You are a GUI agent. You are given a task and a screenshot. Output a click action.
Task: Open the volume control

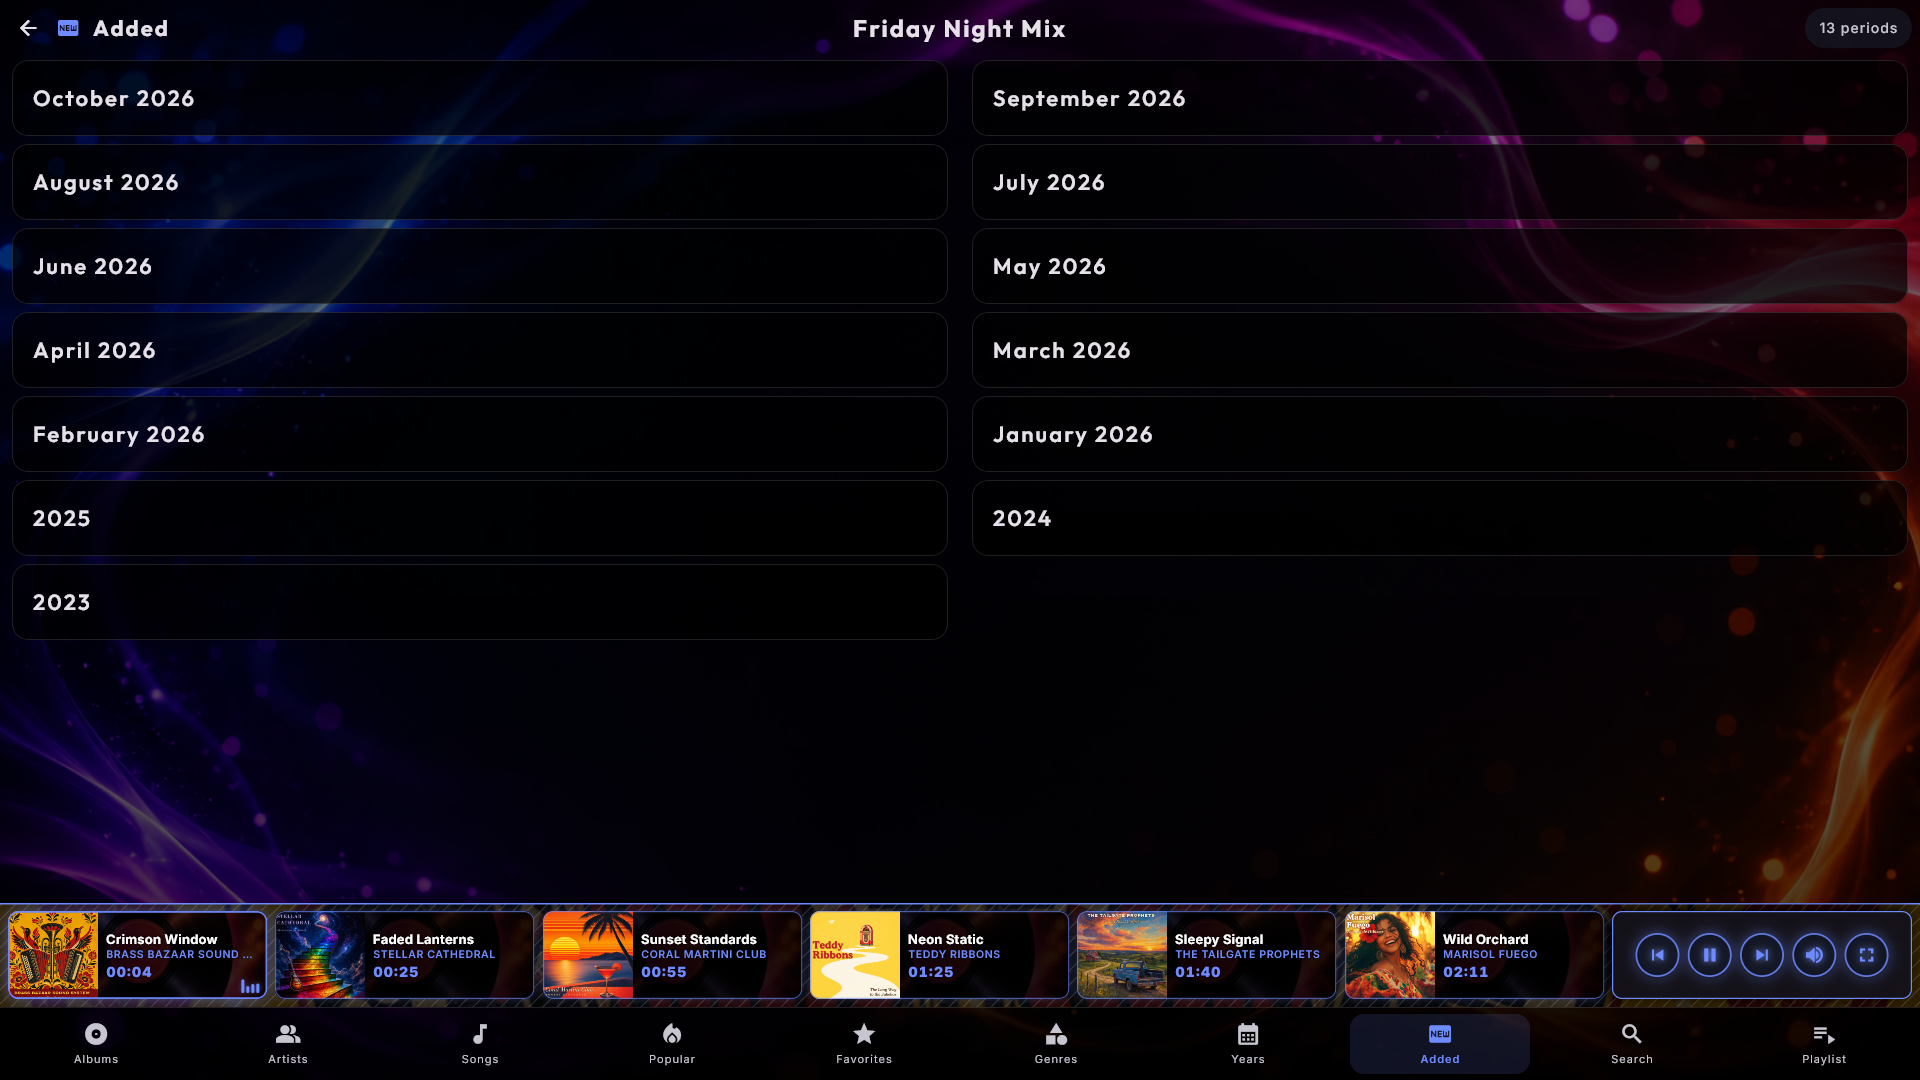point(1814,955)
